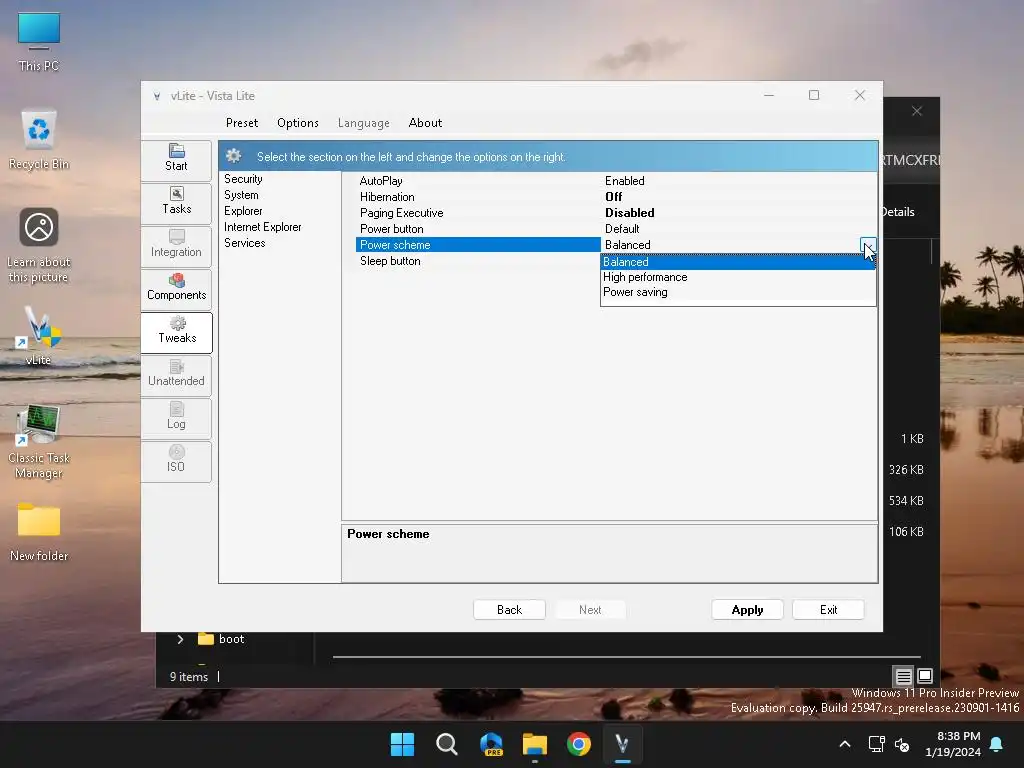The width and height of the screenshot is (1024, 768).
Task: Close the background Explorer window
Action: 917,111
